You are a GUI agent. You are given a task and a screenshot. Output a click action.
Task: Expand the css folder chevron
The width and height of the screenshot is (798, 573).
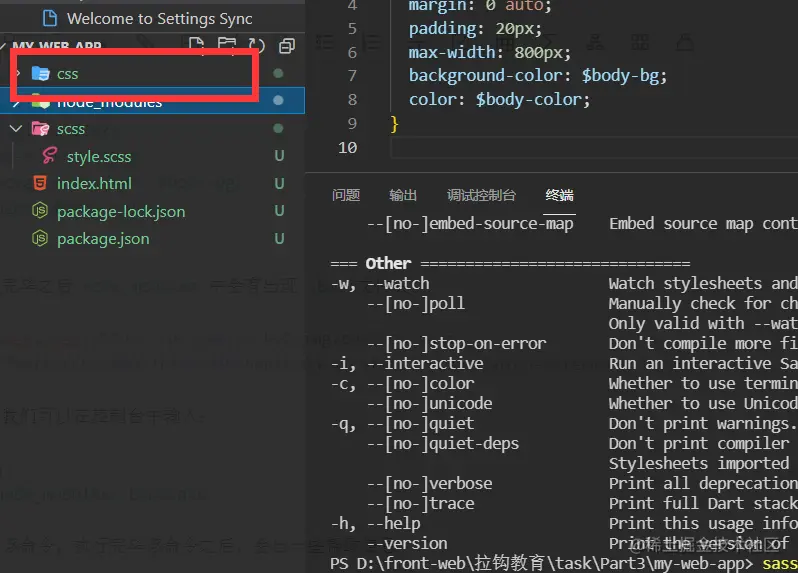point(17,74)
